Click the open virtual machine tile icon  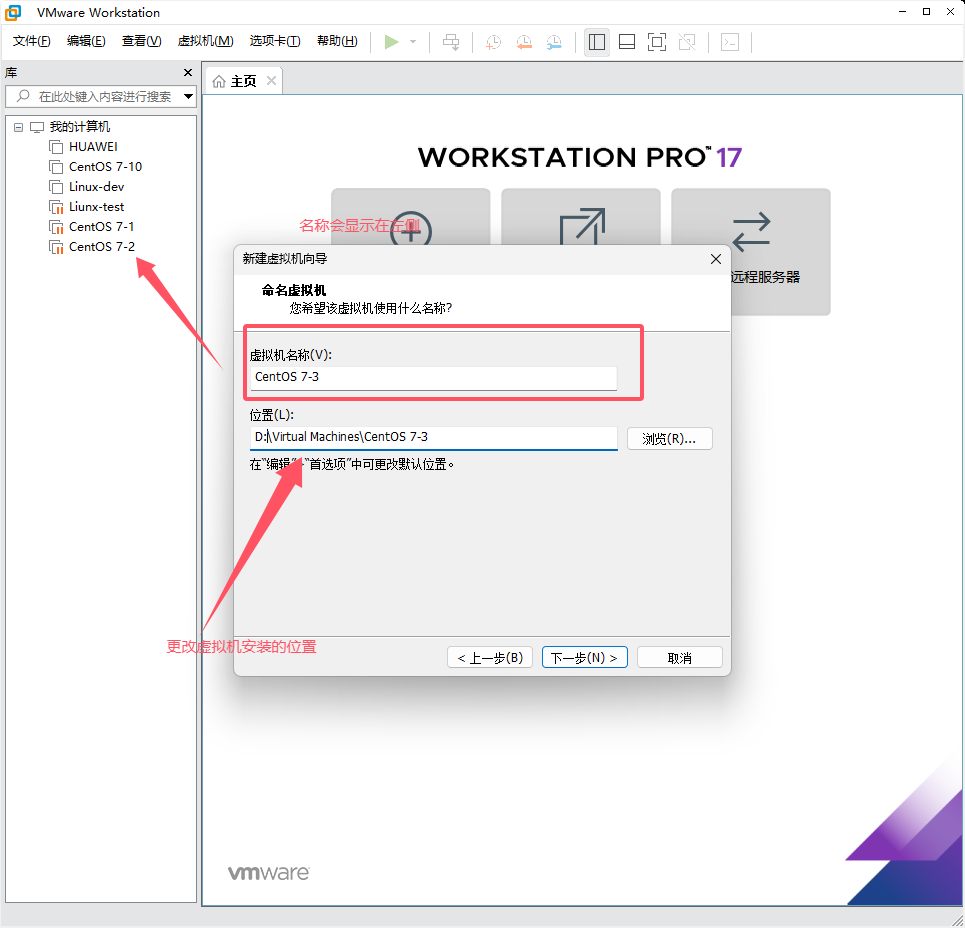[582, 228]
